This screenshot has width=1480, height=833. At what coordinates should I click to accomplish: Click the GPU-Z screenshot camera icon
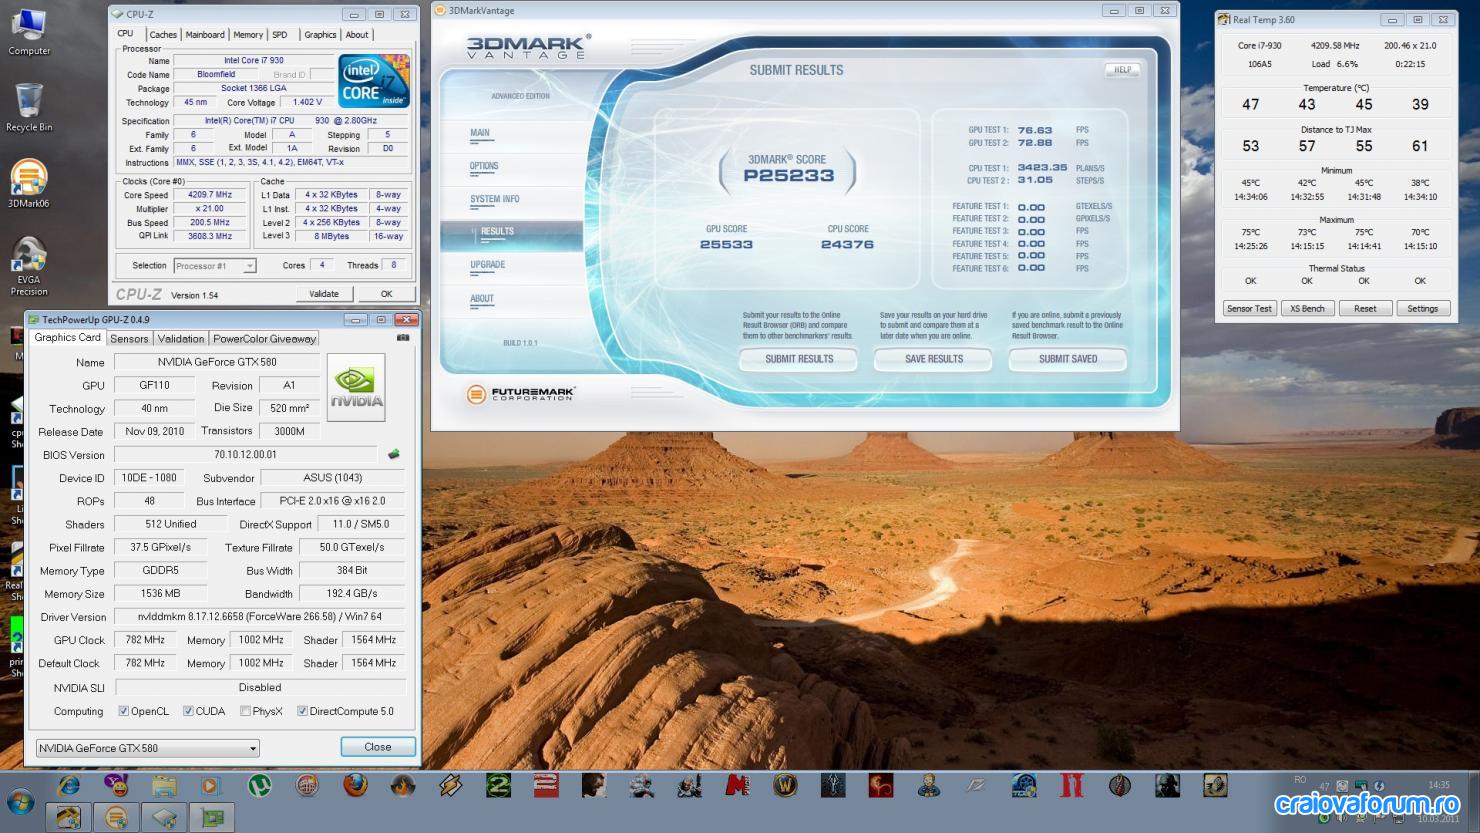click(x=403, y=338)
